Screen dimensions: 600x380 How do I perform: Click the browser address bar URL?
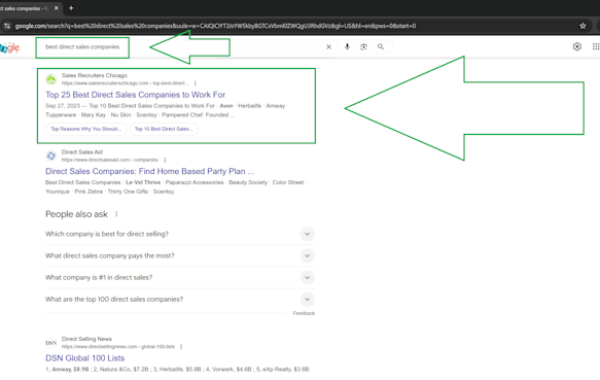(x=215, y=26)
